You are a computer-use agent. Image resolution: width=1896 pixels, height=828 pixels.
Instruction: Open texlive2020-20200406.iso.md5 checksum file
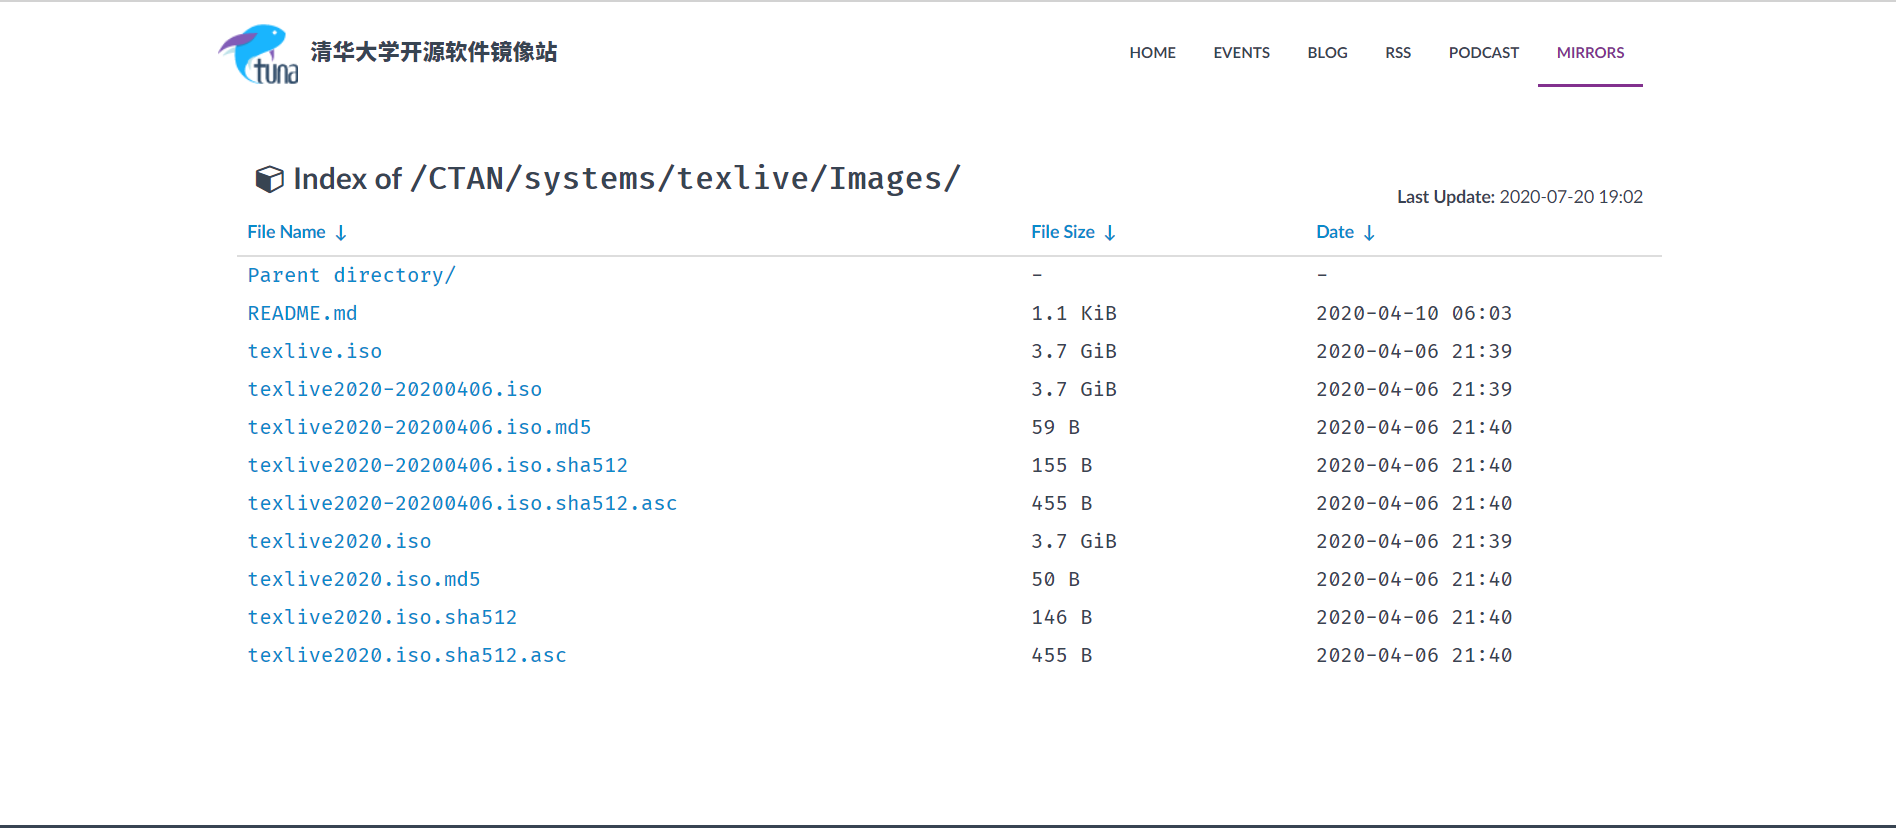[x=419, y=427]
